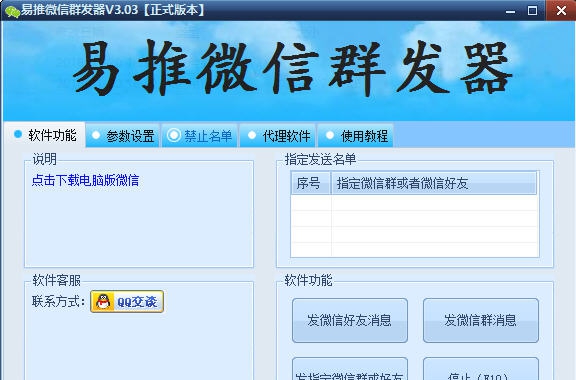The width and height of the screenshot is (576, 380).
Task: Click the 发微信群消息 button
Action: pyautogui.click(x=480, y=320)
